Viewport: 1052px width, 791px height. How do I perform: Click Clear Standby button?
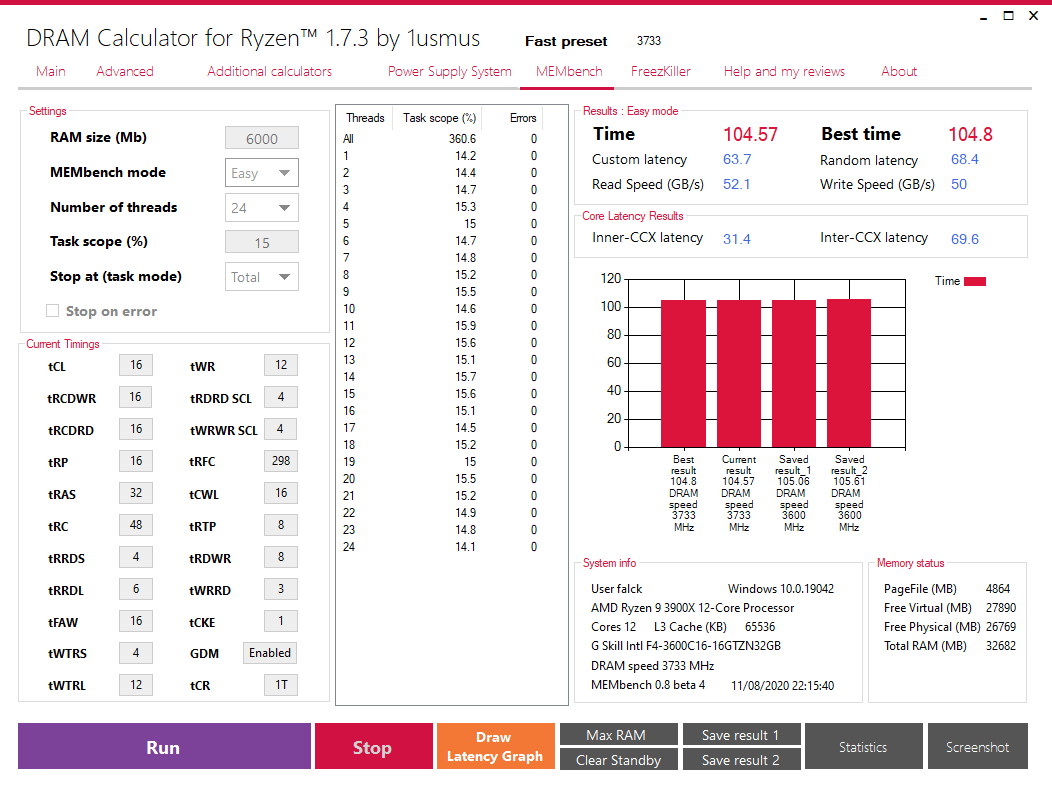pos(619,759)
